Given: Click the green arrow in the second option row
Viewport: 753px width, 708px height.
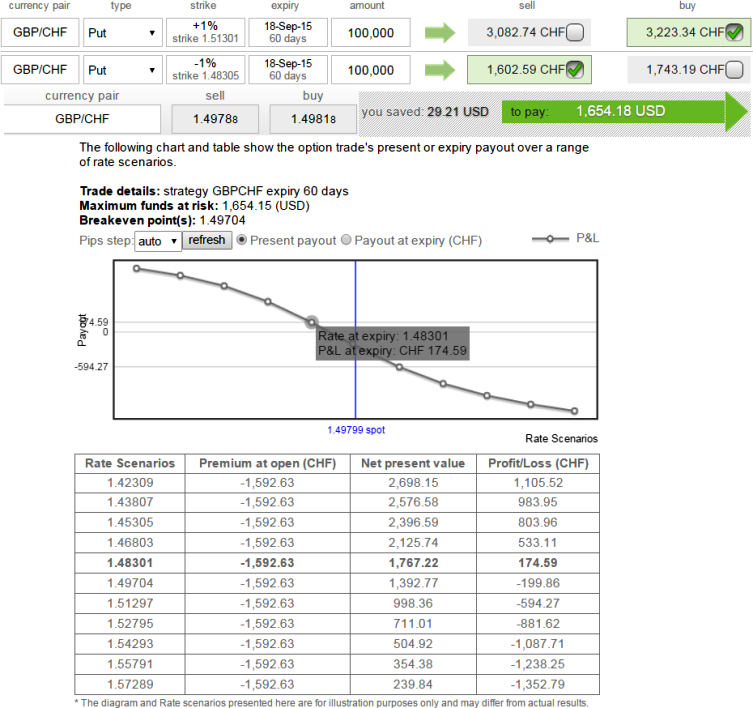Looking at the screenshot, I should 439,70.
